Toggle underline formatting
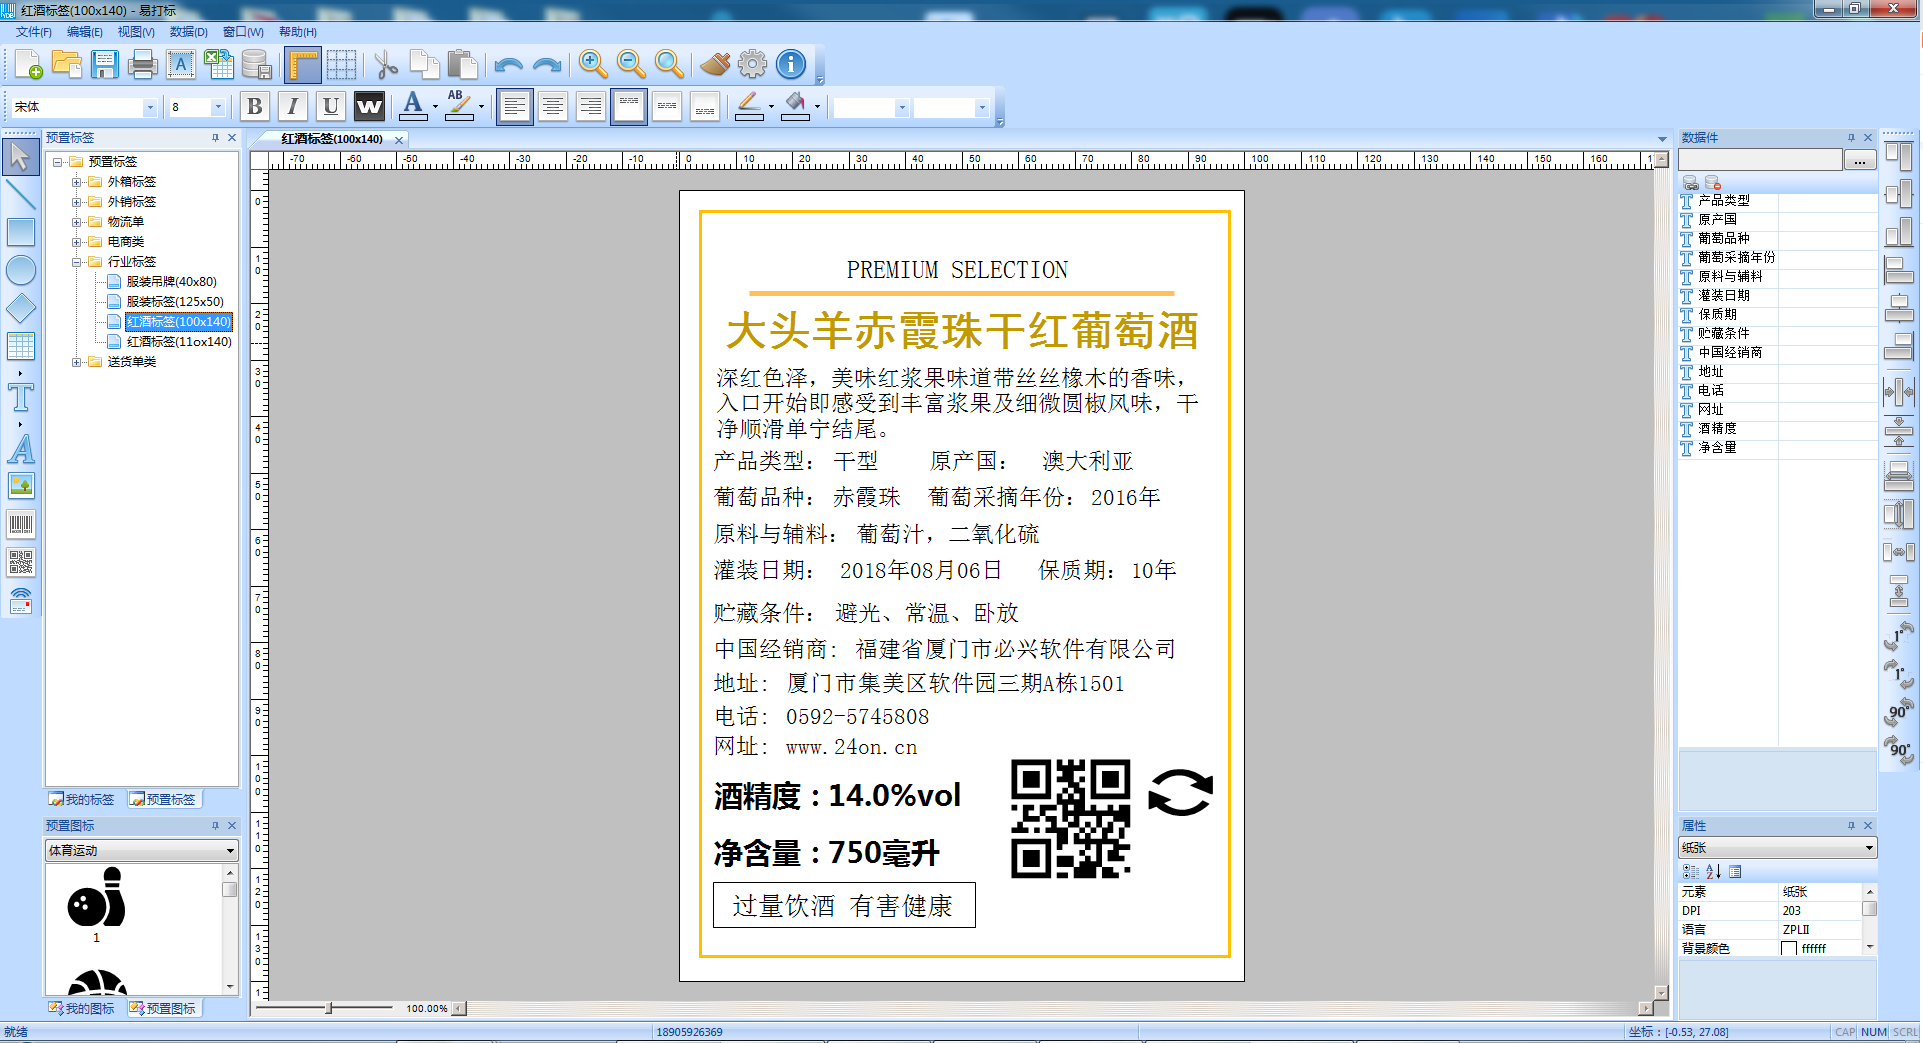 [330, 106]
